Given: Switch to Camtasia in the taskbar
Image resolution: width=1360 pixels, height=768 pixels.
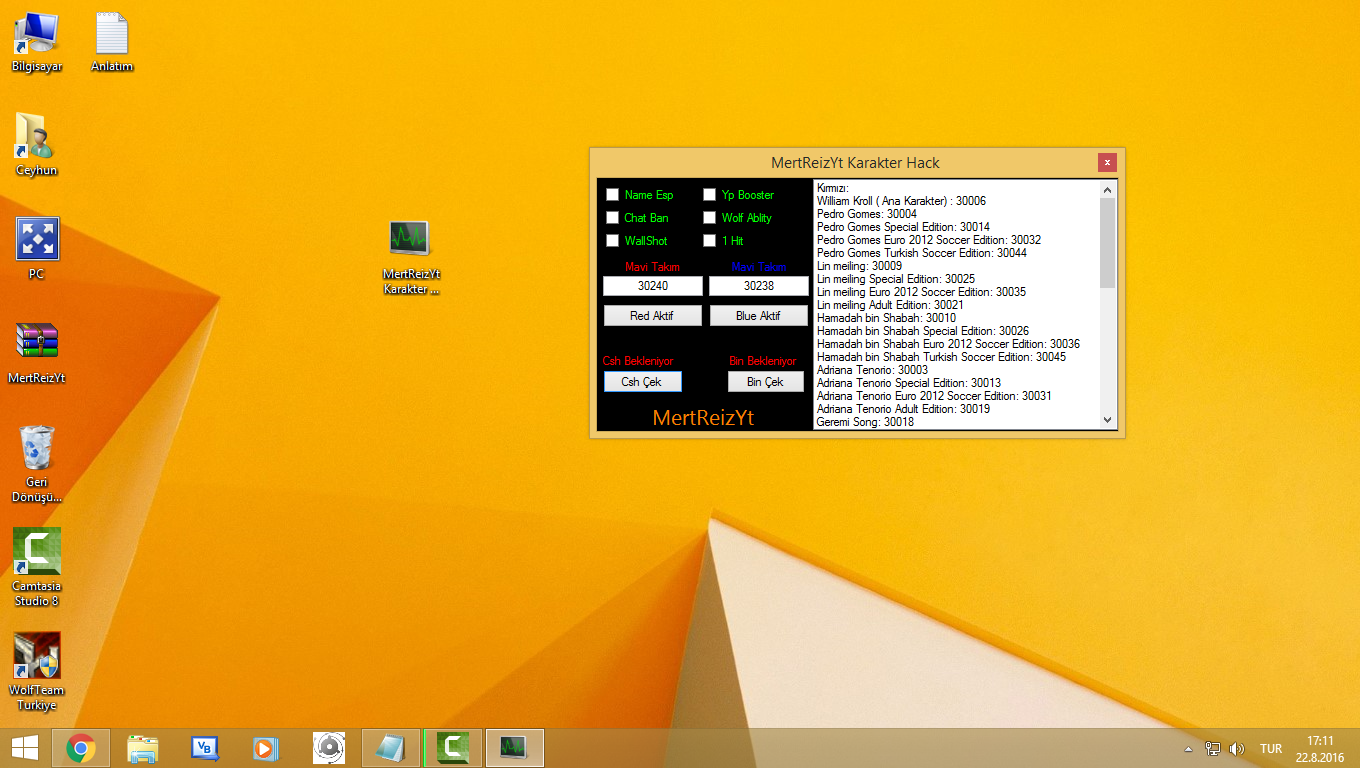Looking at the screenshot, I should coord(453,747).
